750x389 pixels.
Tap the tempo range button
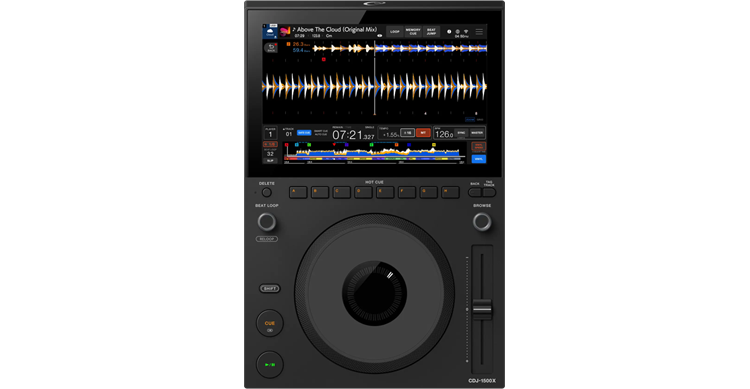pyautogui.click(x=407, y=133)
